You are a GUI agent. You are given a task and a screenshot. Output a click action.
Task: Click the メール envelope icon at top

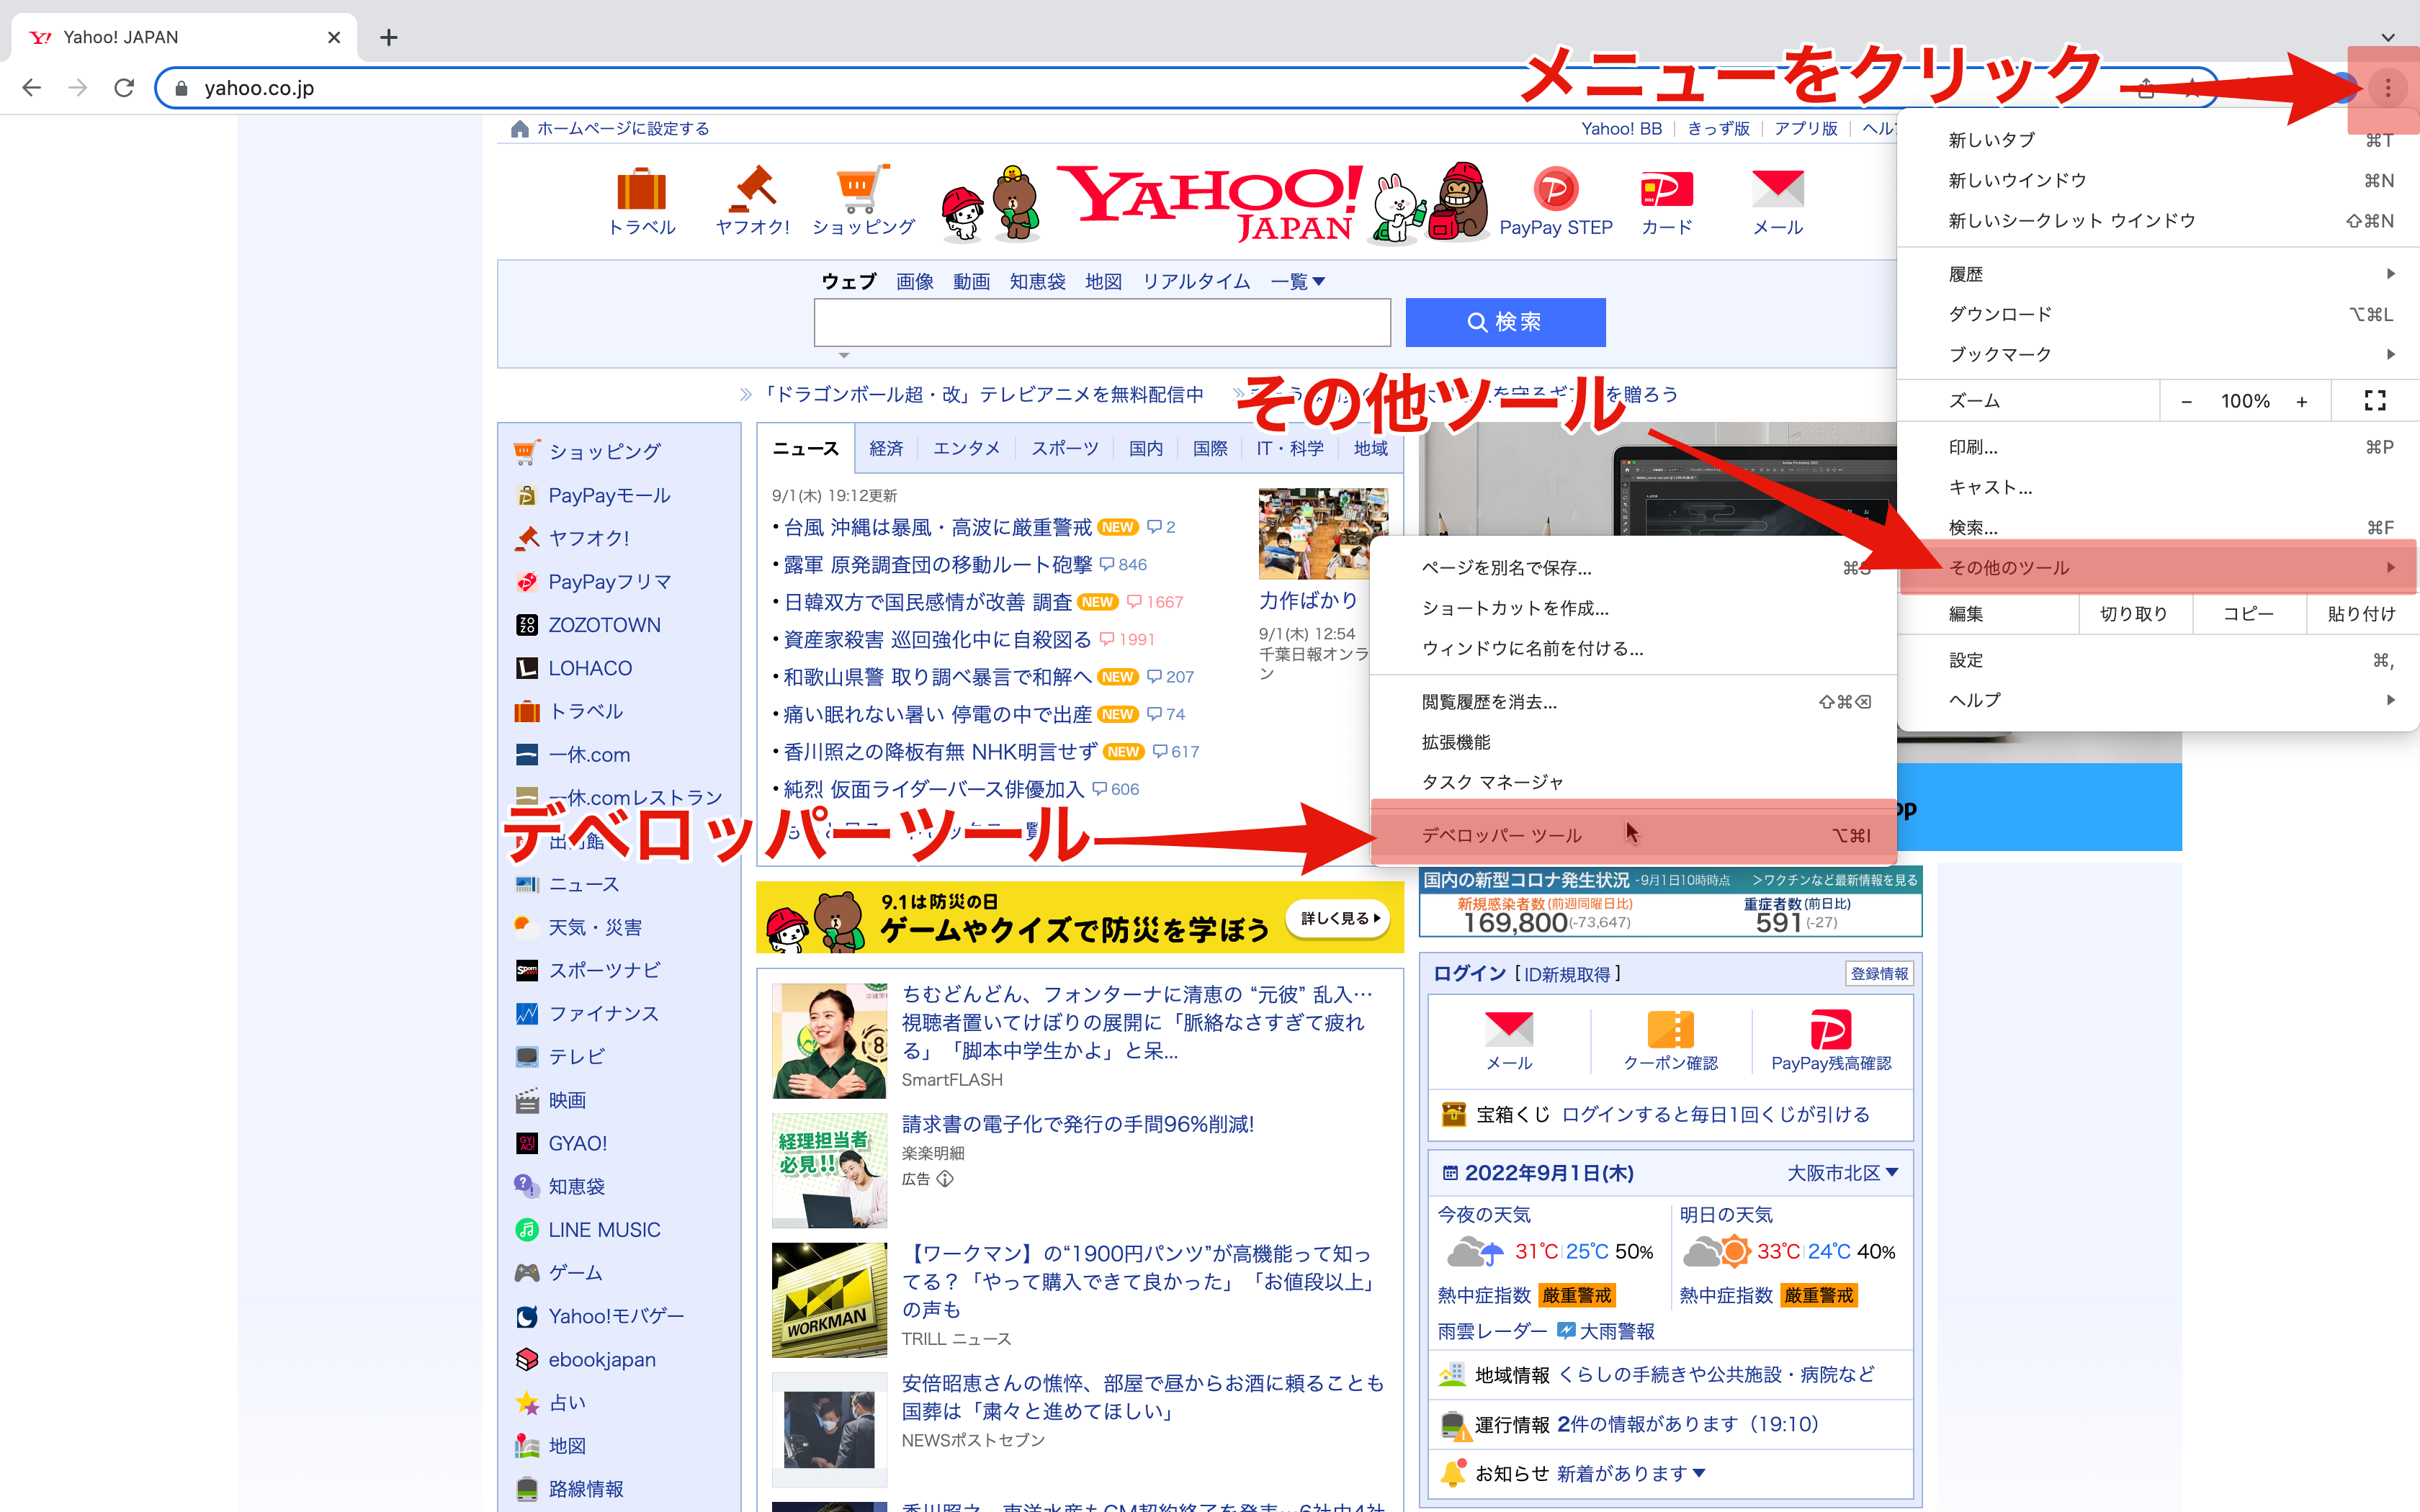pos(1777,189)
